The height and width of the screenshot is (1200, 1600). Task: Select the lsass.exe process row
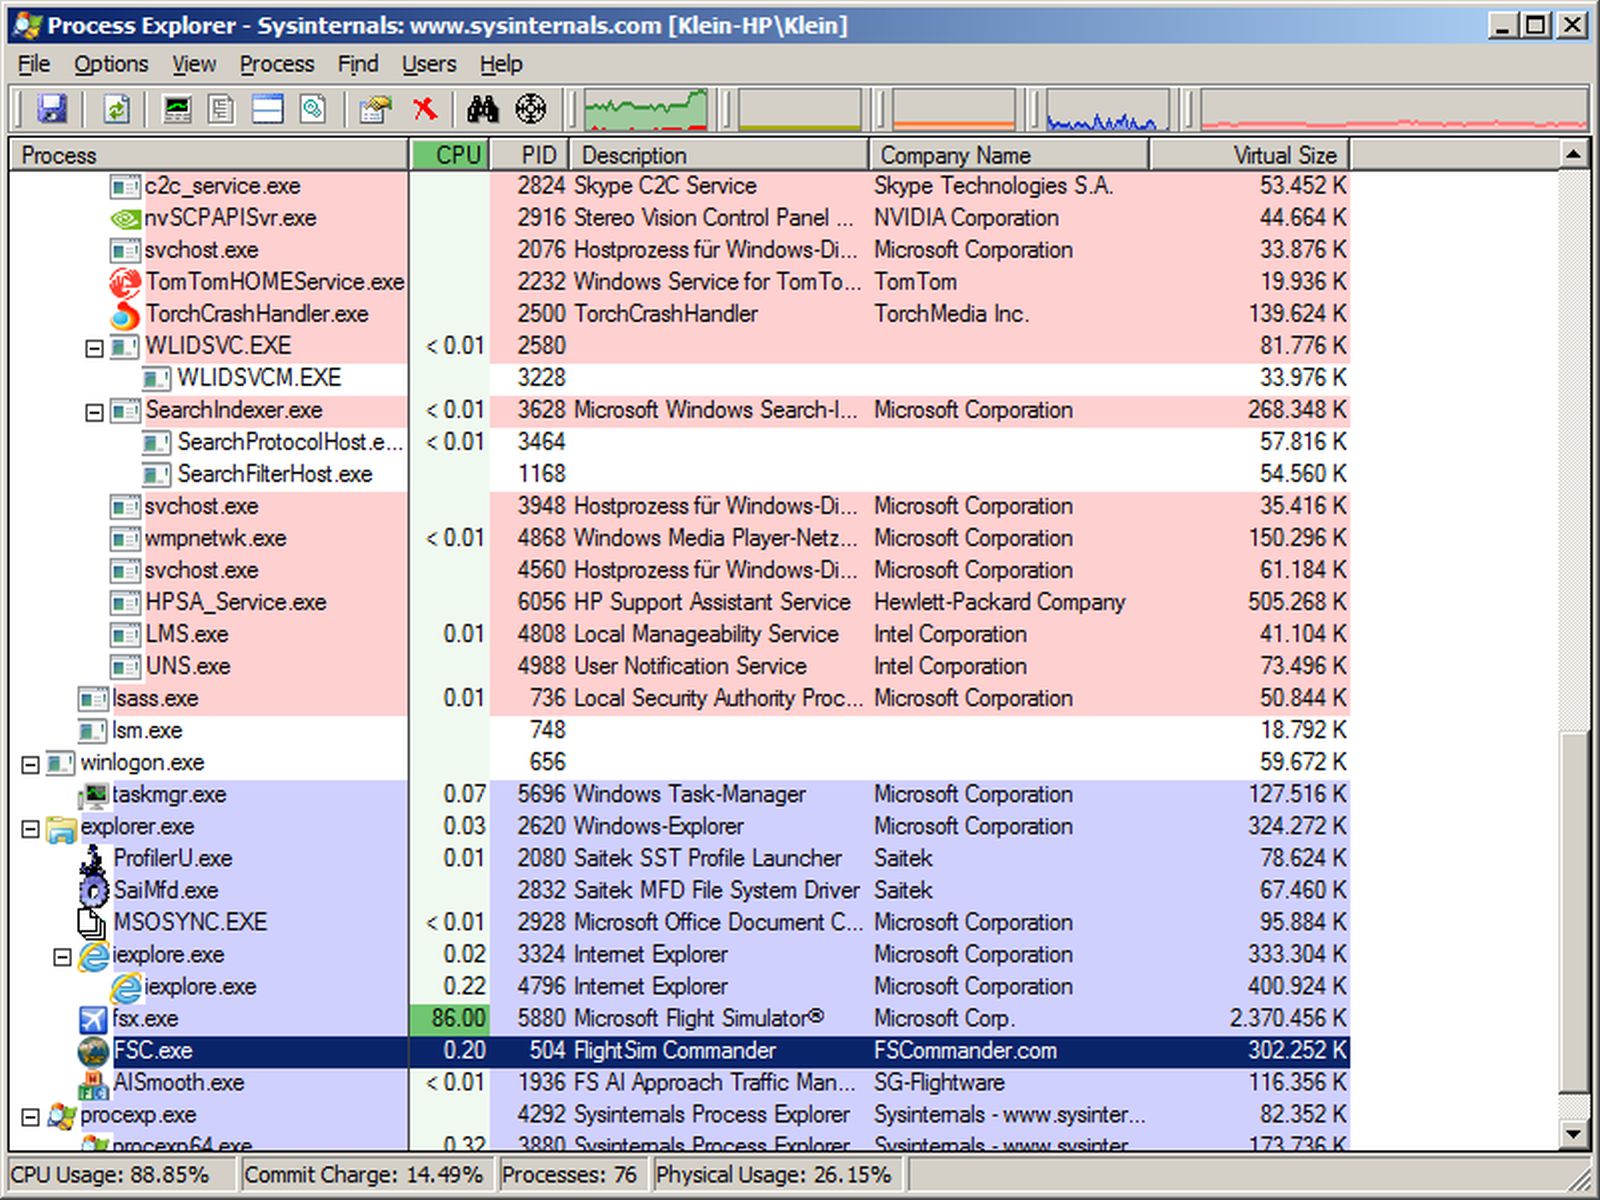pos(679,699)
